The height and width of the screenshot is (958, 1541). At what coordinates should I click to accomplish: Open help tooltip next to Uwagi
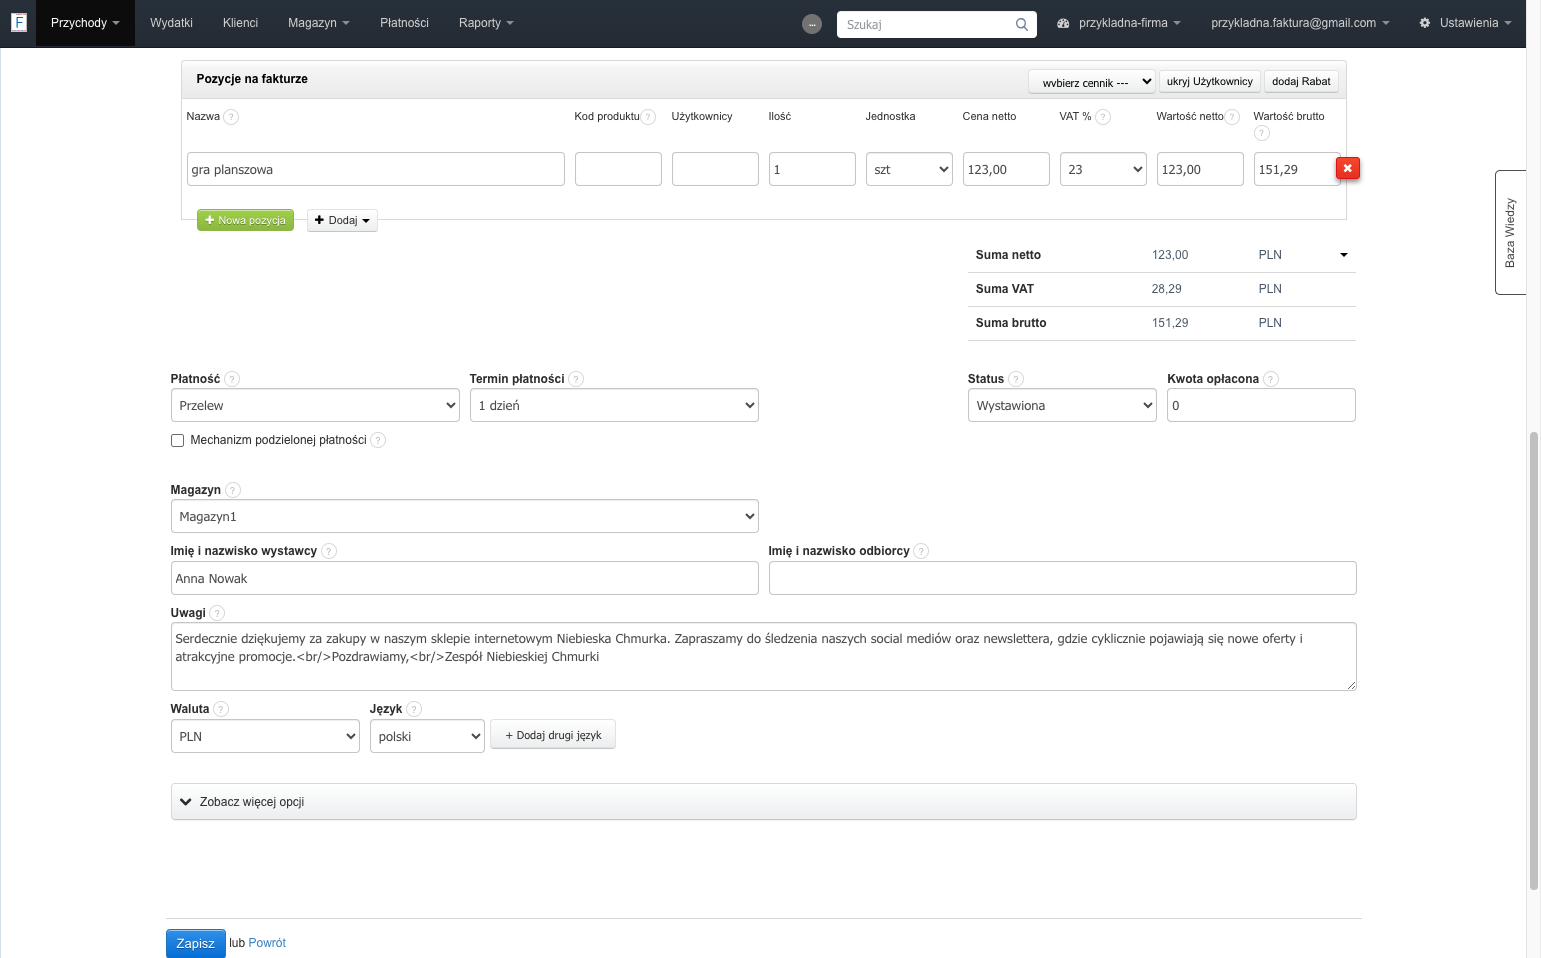[x=218, y=613]
